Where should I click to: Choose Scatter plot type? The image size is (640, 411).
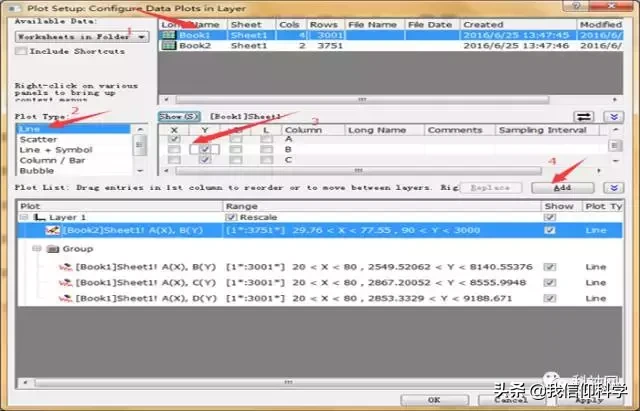point(73,140)
